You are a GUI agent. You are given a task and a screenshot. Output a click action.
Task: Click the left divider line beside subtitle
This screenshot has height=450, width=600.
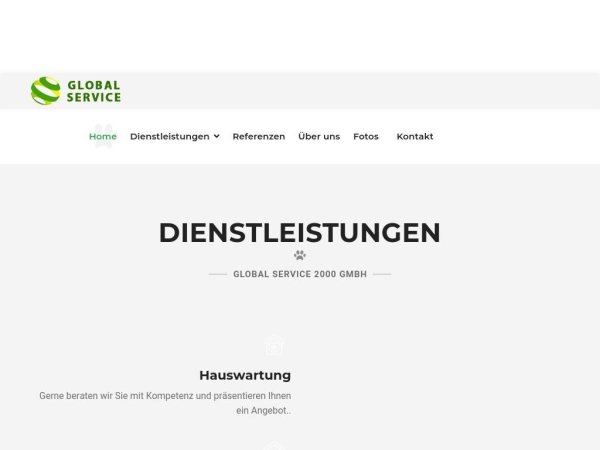pyautogui.click(x=218, y=274)
